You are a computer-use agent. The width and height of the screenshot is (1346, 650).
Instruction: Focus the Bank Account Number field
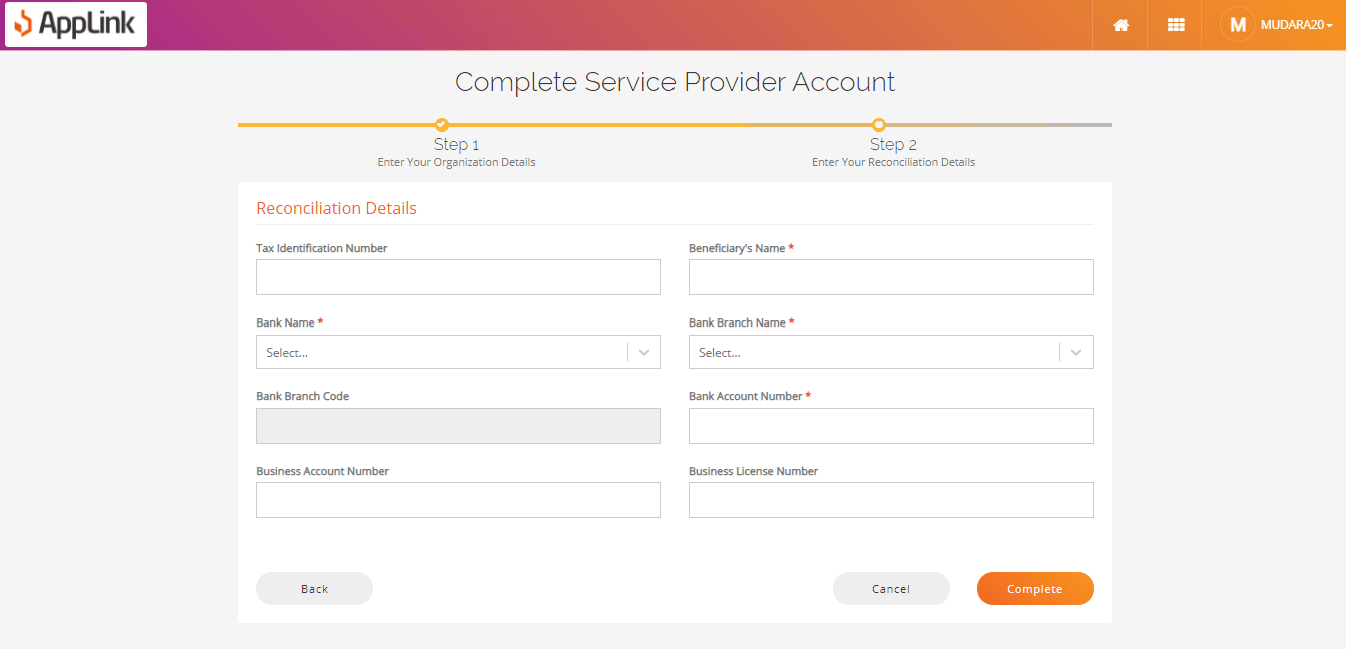point(891,426)
